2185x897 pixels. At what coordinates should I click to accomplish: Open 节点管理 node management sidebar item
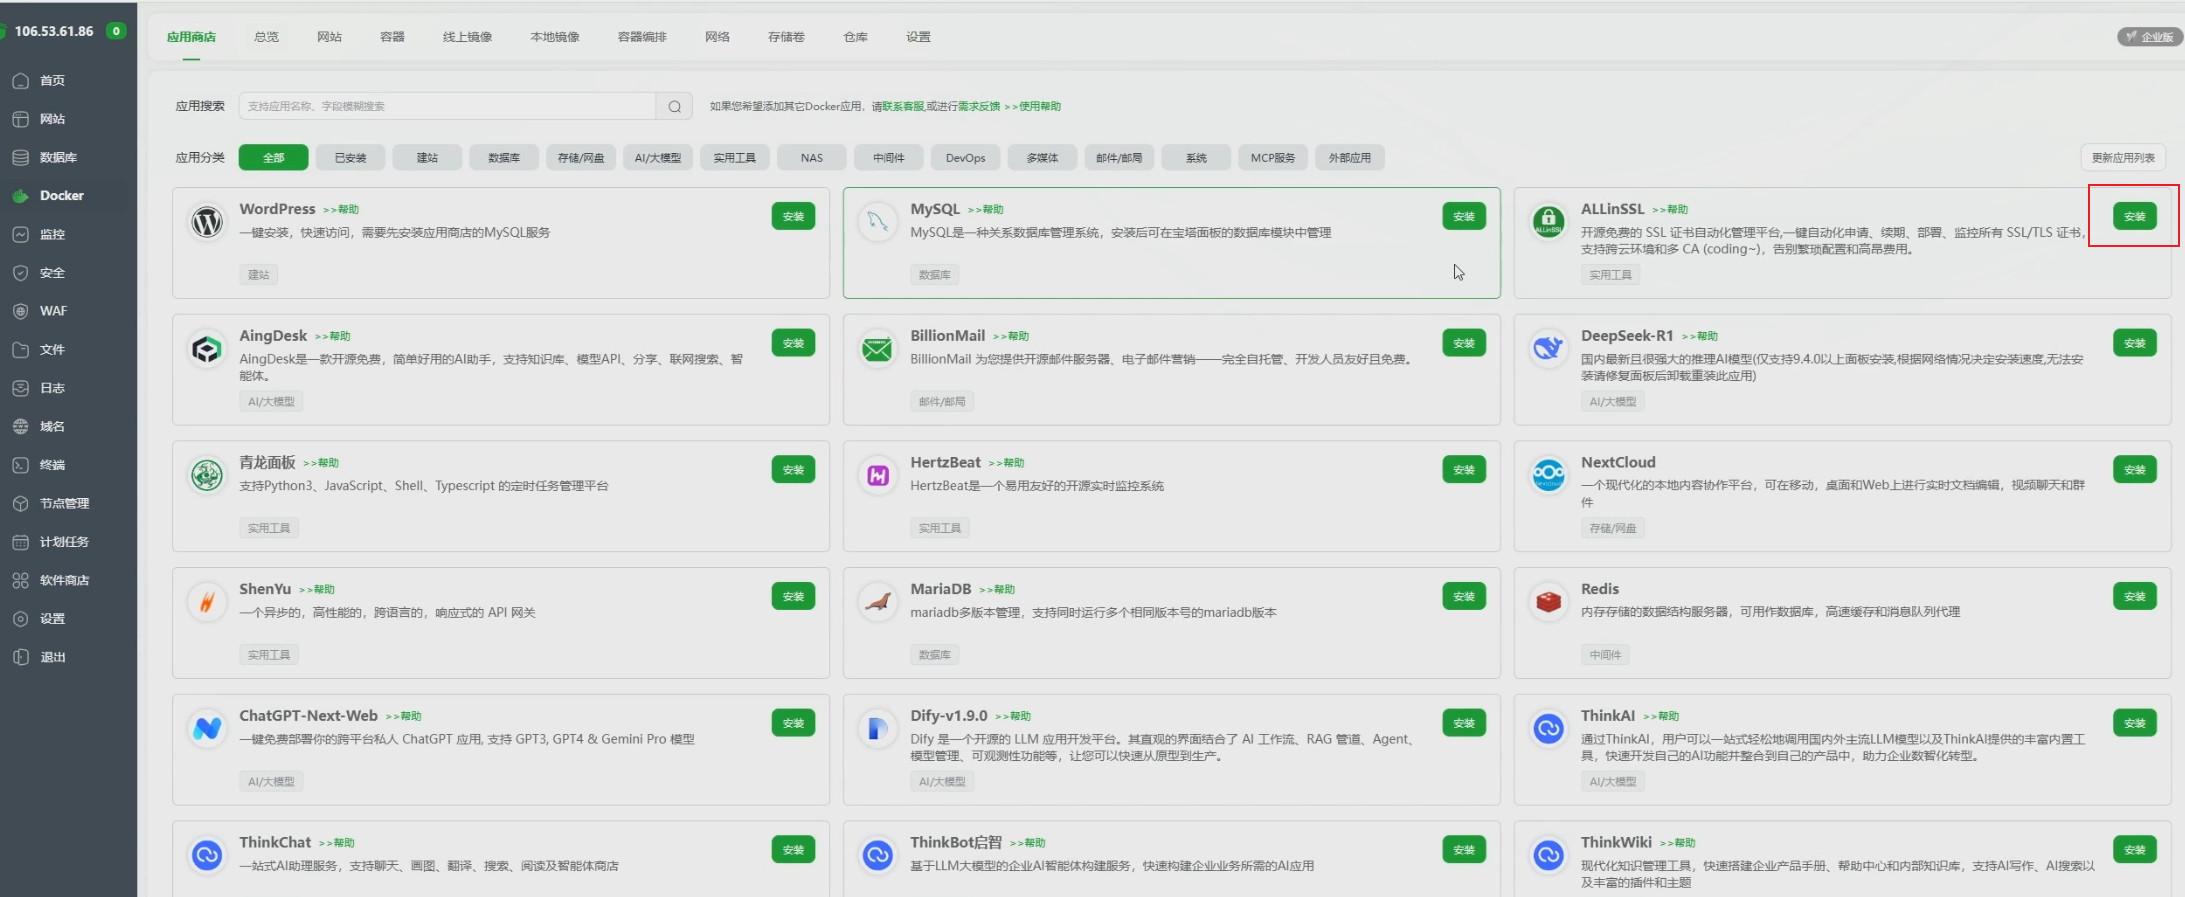coord(64,504)
